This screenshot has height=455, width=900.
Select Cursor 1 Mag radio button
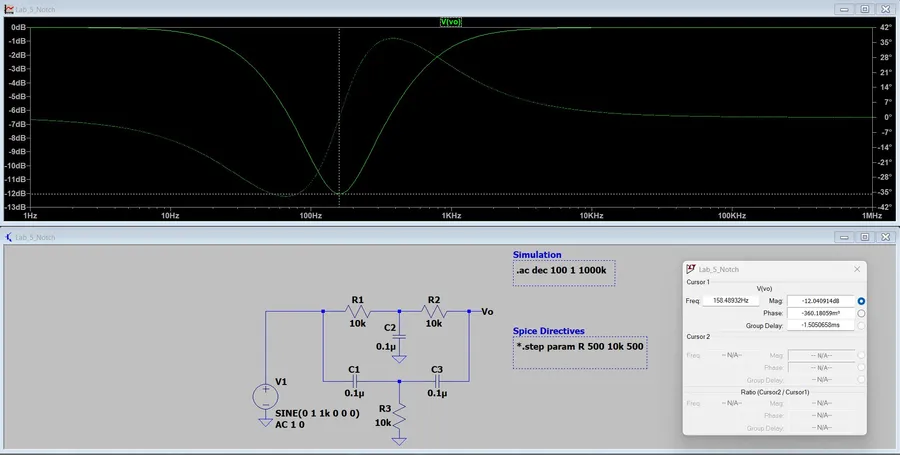(x=861, y=301)
